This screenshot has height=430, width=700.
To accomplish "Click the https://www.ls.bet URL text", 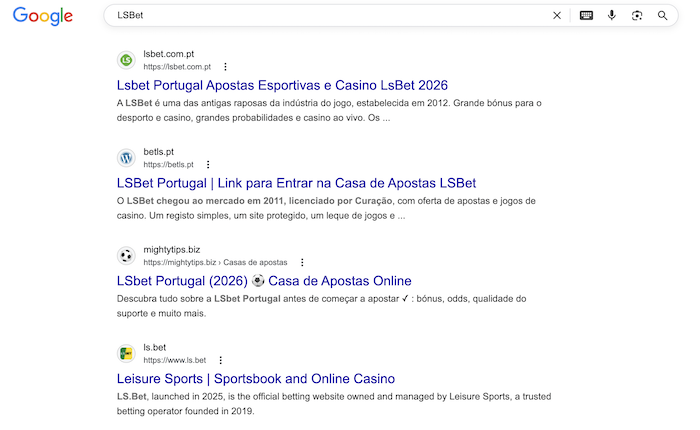I will click(175, 360).
